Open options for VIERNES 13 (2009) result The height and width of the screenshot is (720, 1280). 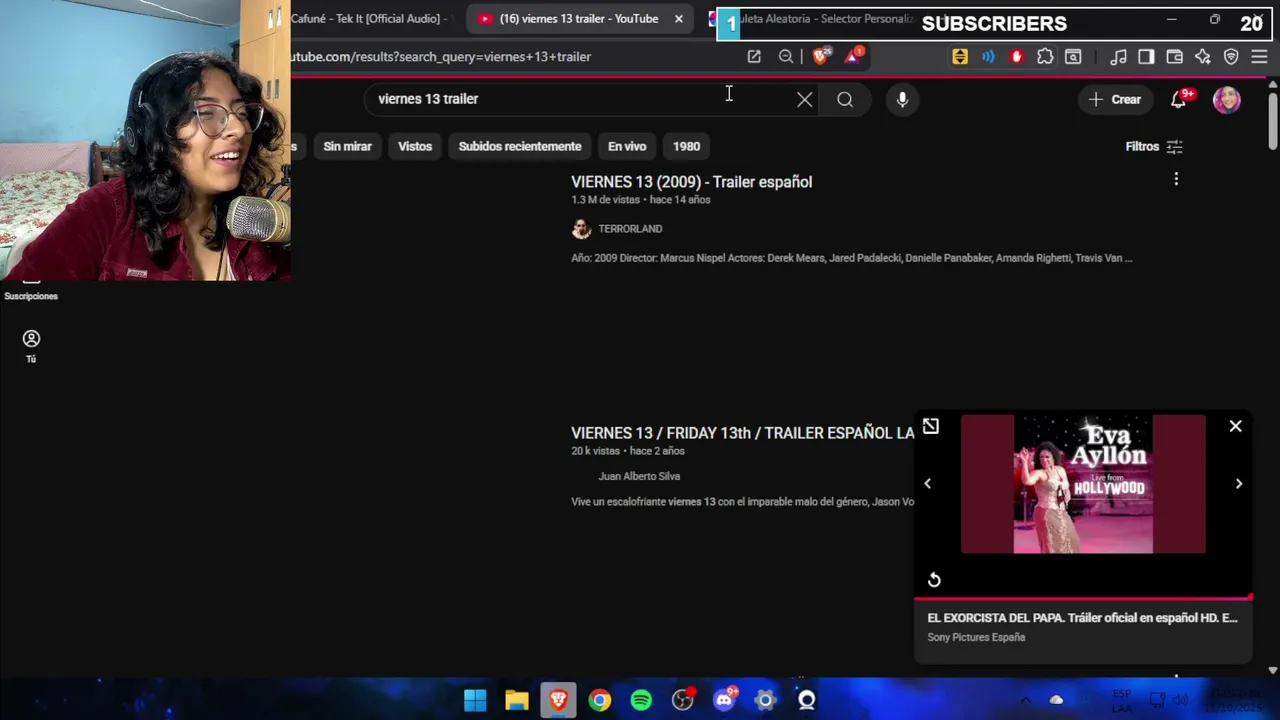coord(1176,179)
